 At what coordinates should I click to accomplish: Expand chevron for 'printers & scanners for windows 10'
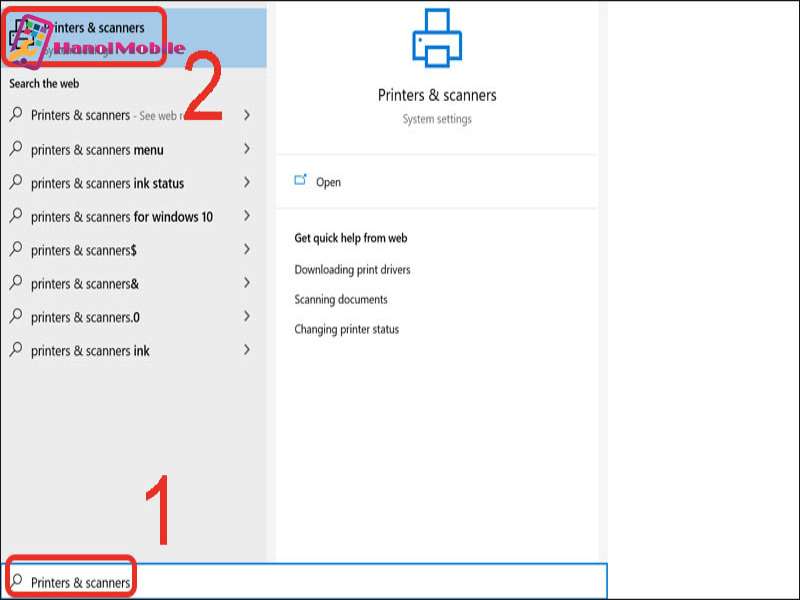point(247,216)
